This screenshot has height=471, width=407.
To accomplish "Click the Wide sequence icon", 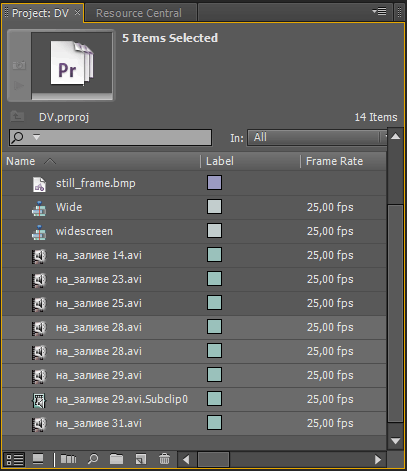I will 39,208.
